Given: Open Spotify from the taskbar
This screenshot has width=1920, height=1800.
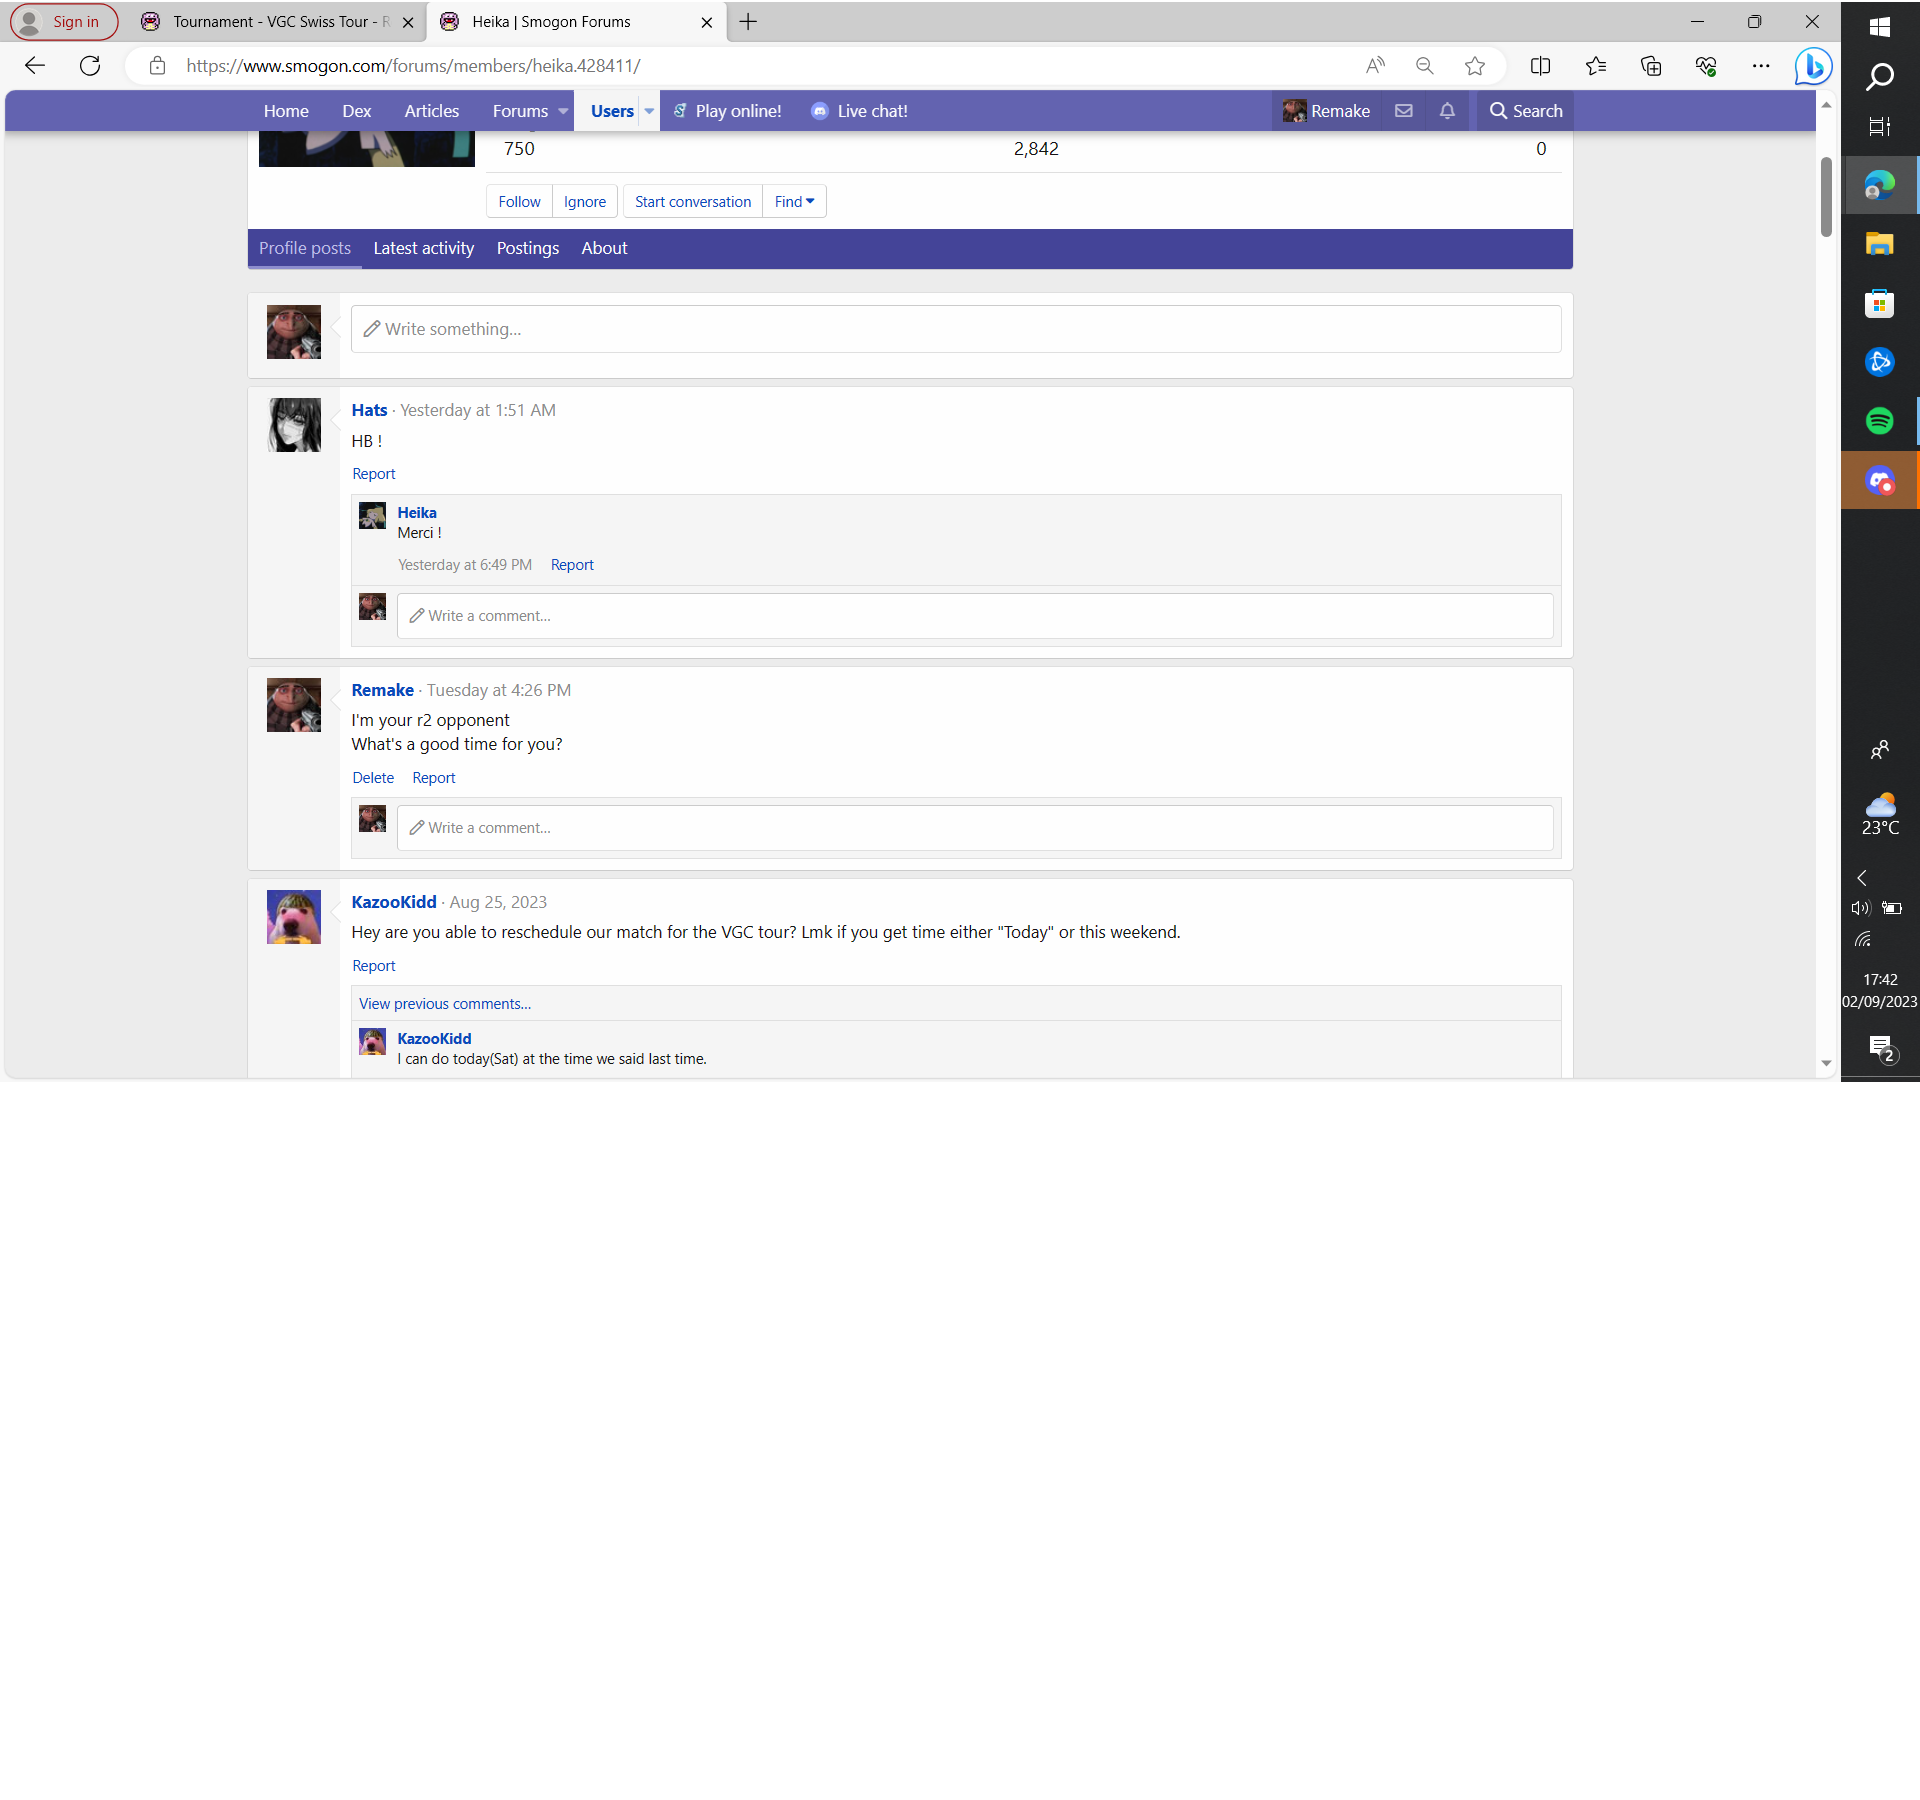Looking at the screenshot, I should coord(1879,421).
